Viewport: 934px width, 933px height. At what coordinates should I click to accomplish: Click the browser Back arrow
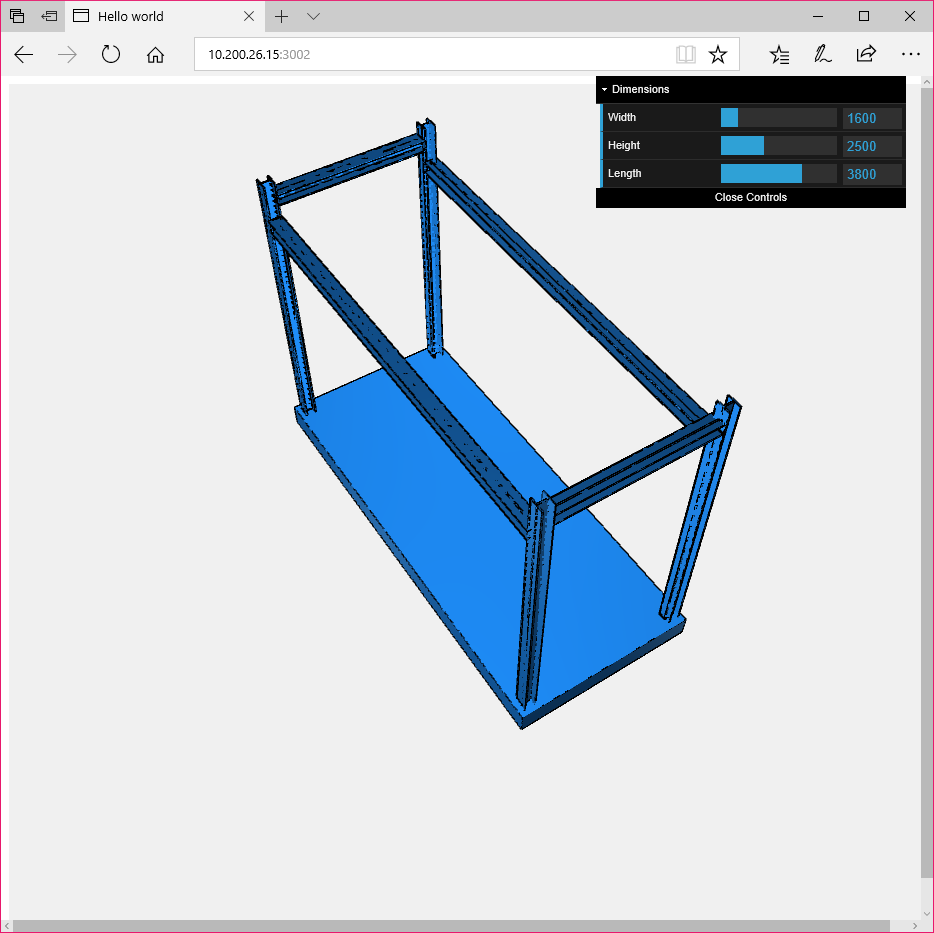point(24,55)
